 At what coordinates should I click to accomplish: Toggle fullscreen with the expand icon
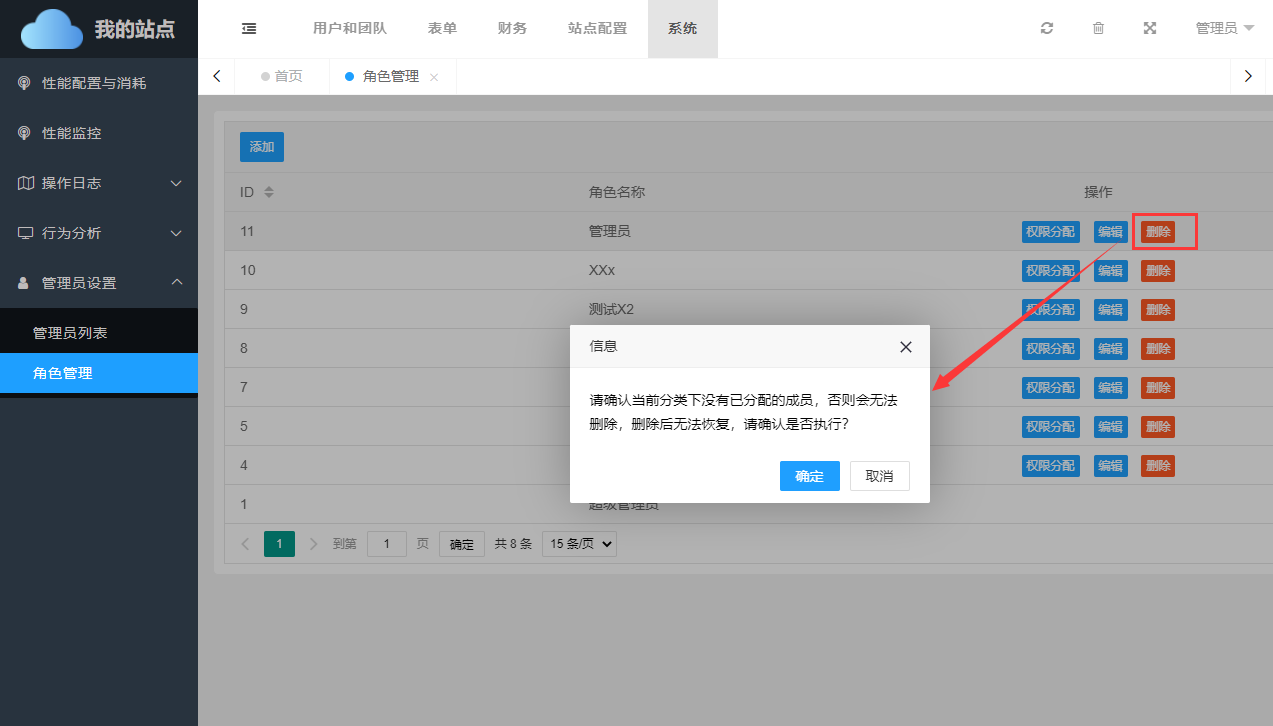1150,28
